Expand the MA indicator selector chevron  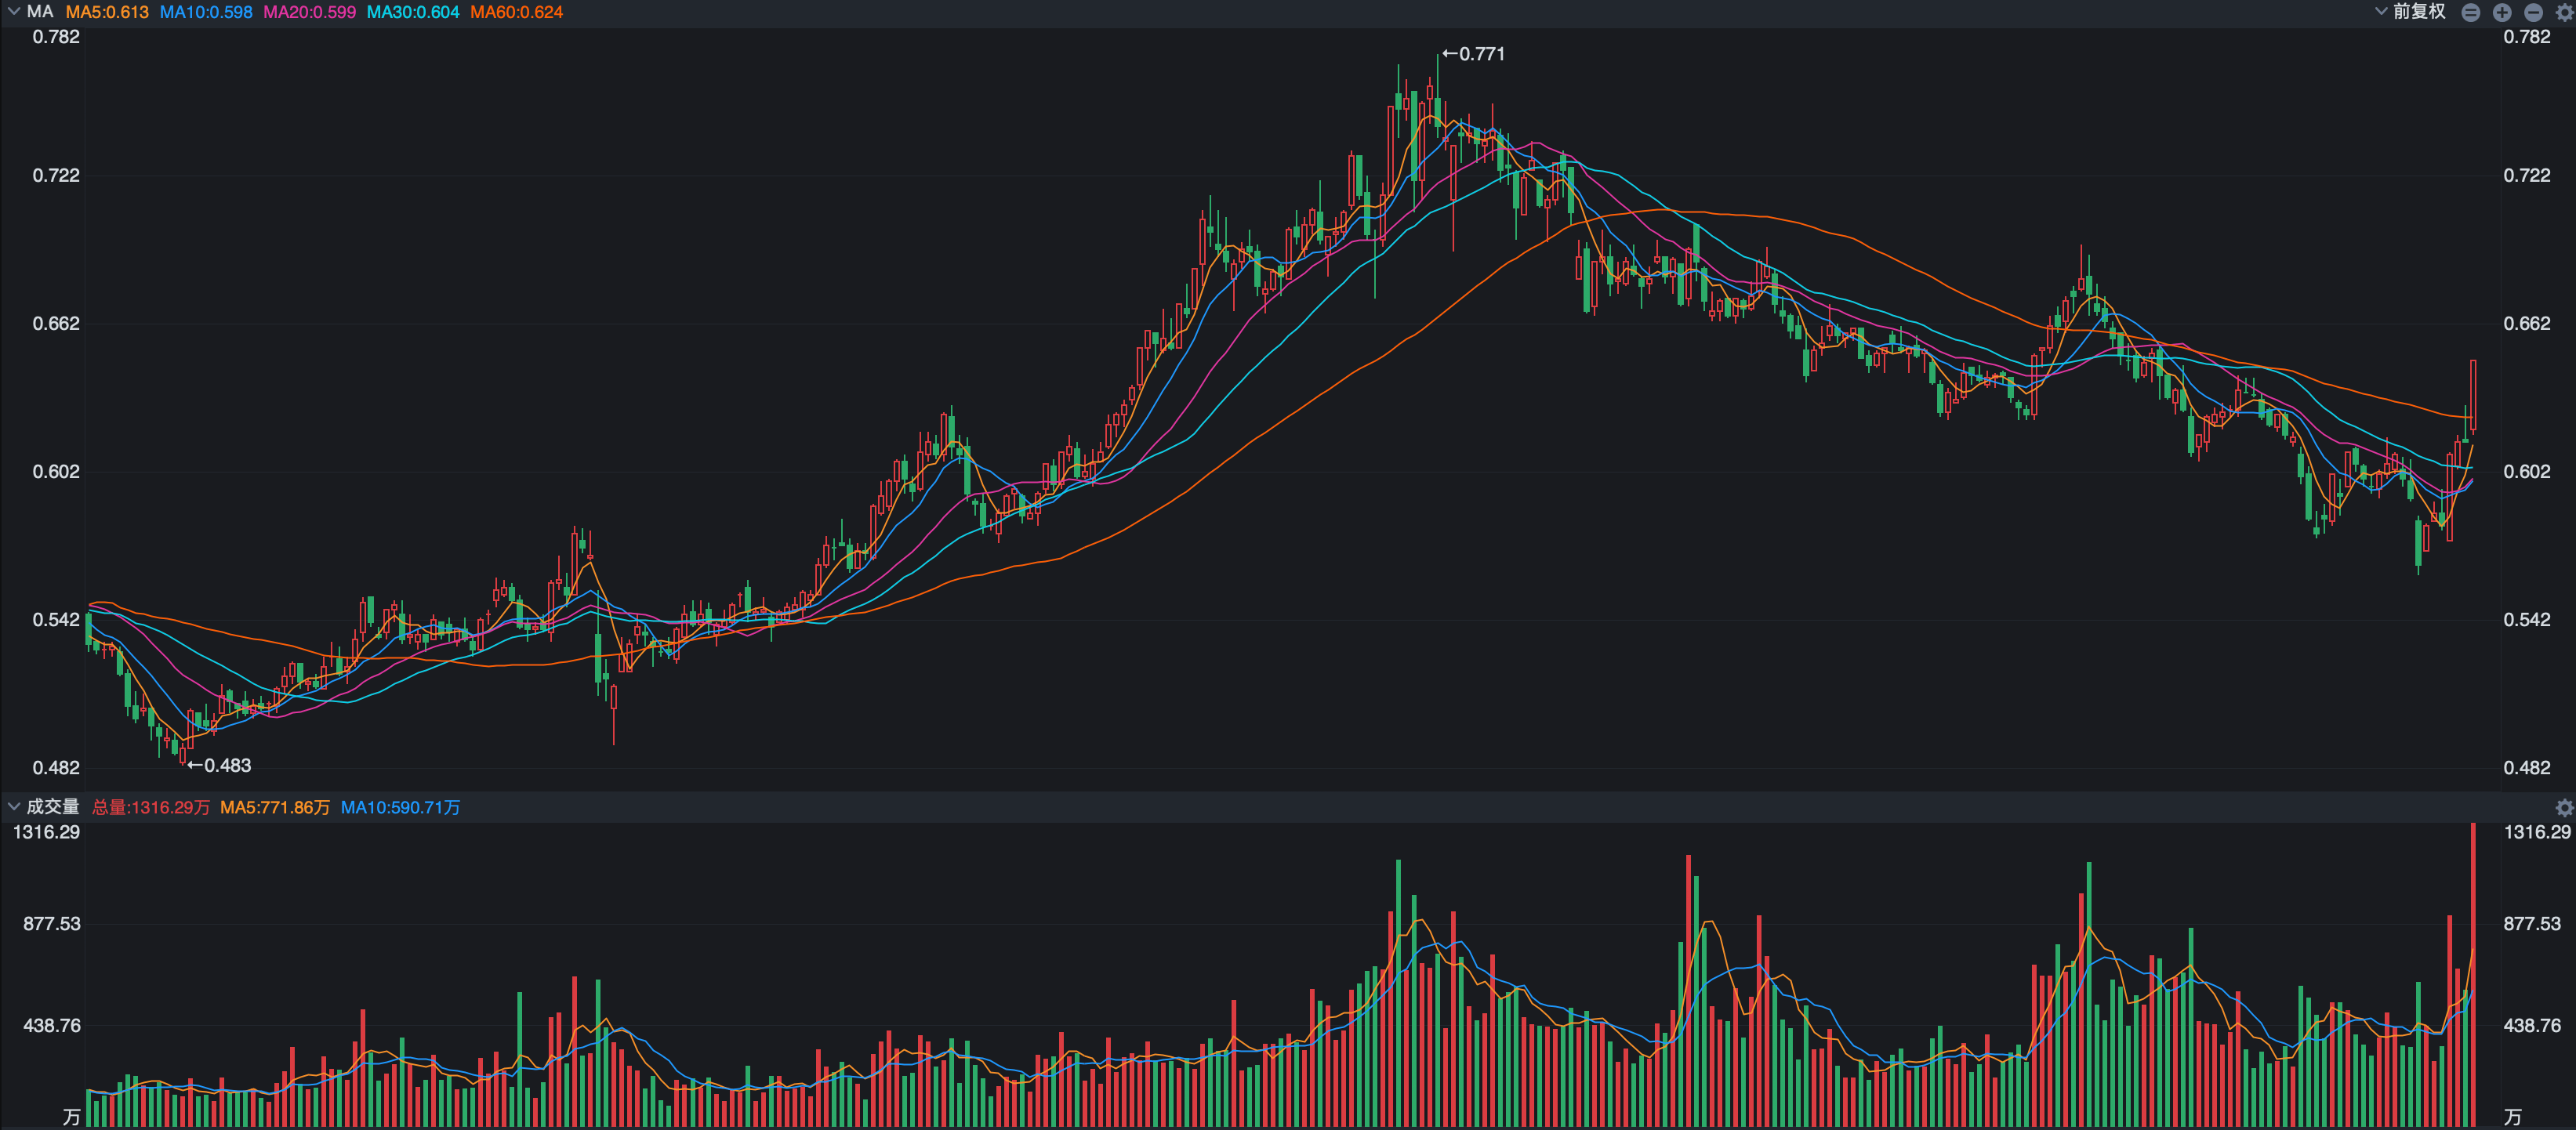[x=13, y=12]
